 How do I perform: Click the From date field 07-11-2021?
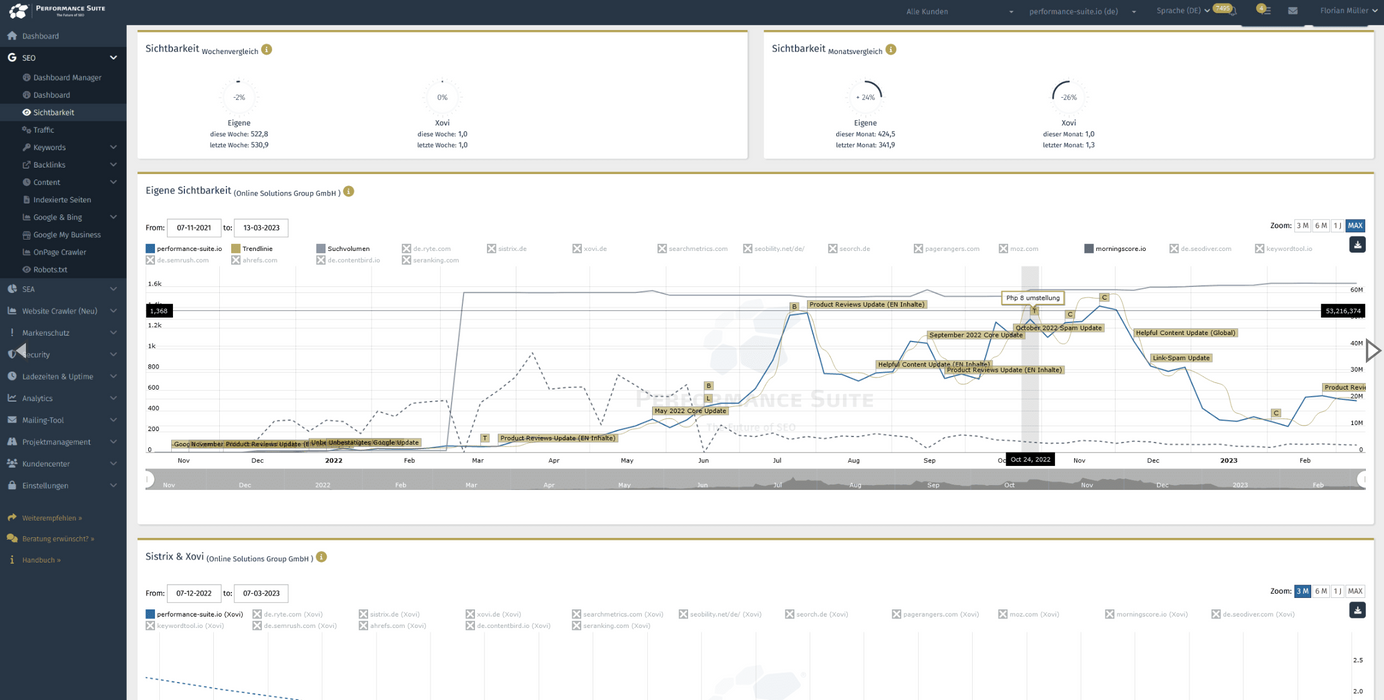(194, 228)
